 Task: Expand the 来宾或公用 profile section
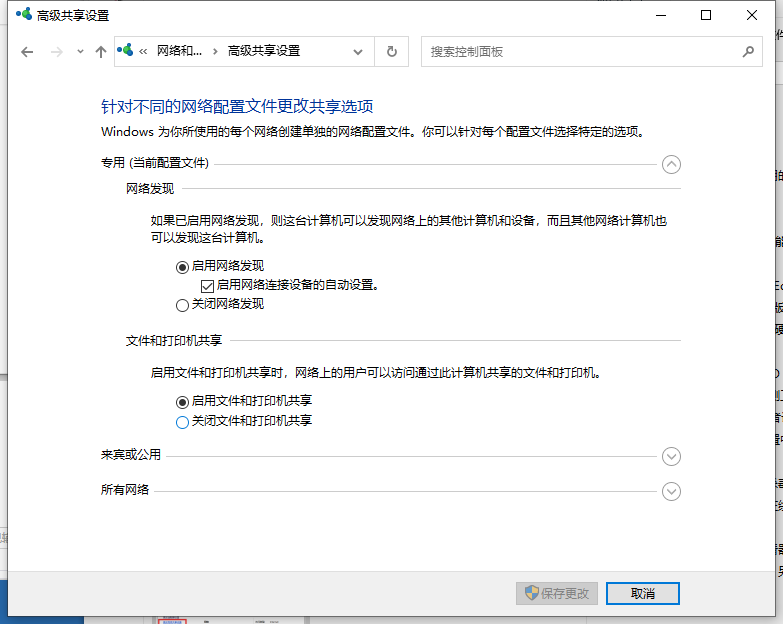(671, 456)
